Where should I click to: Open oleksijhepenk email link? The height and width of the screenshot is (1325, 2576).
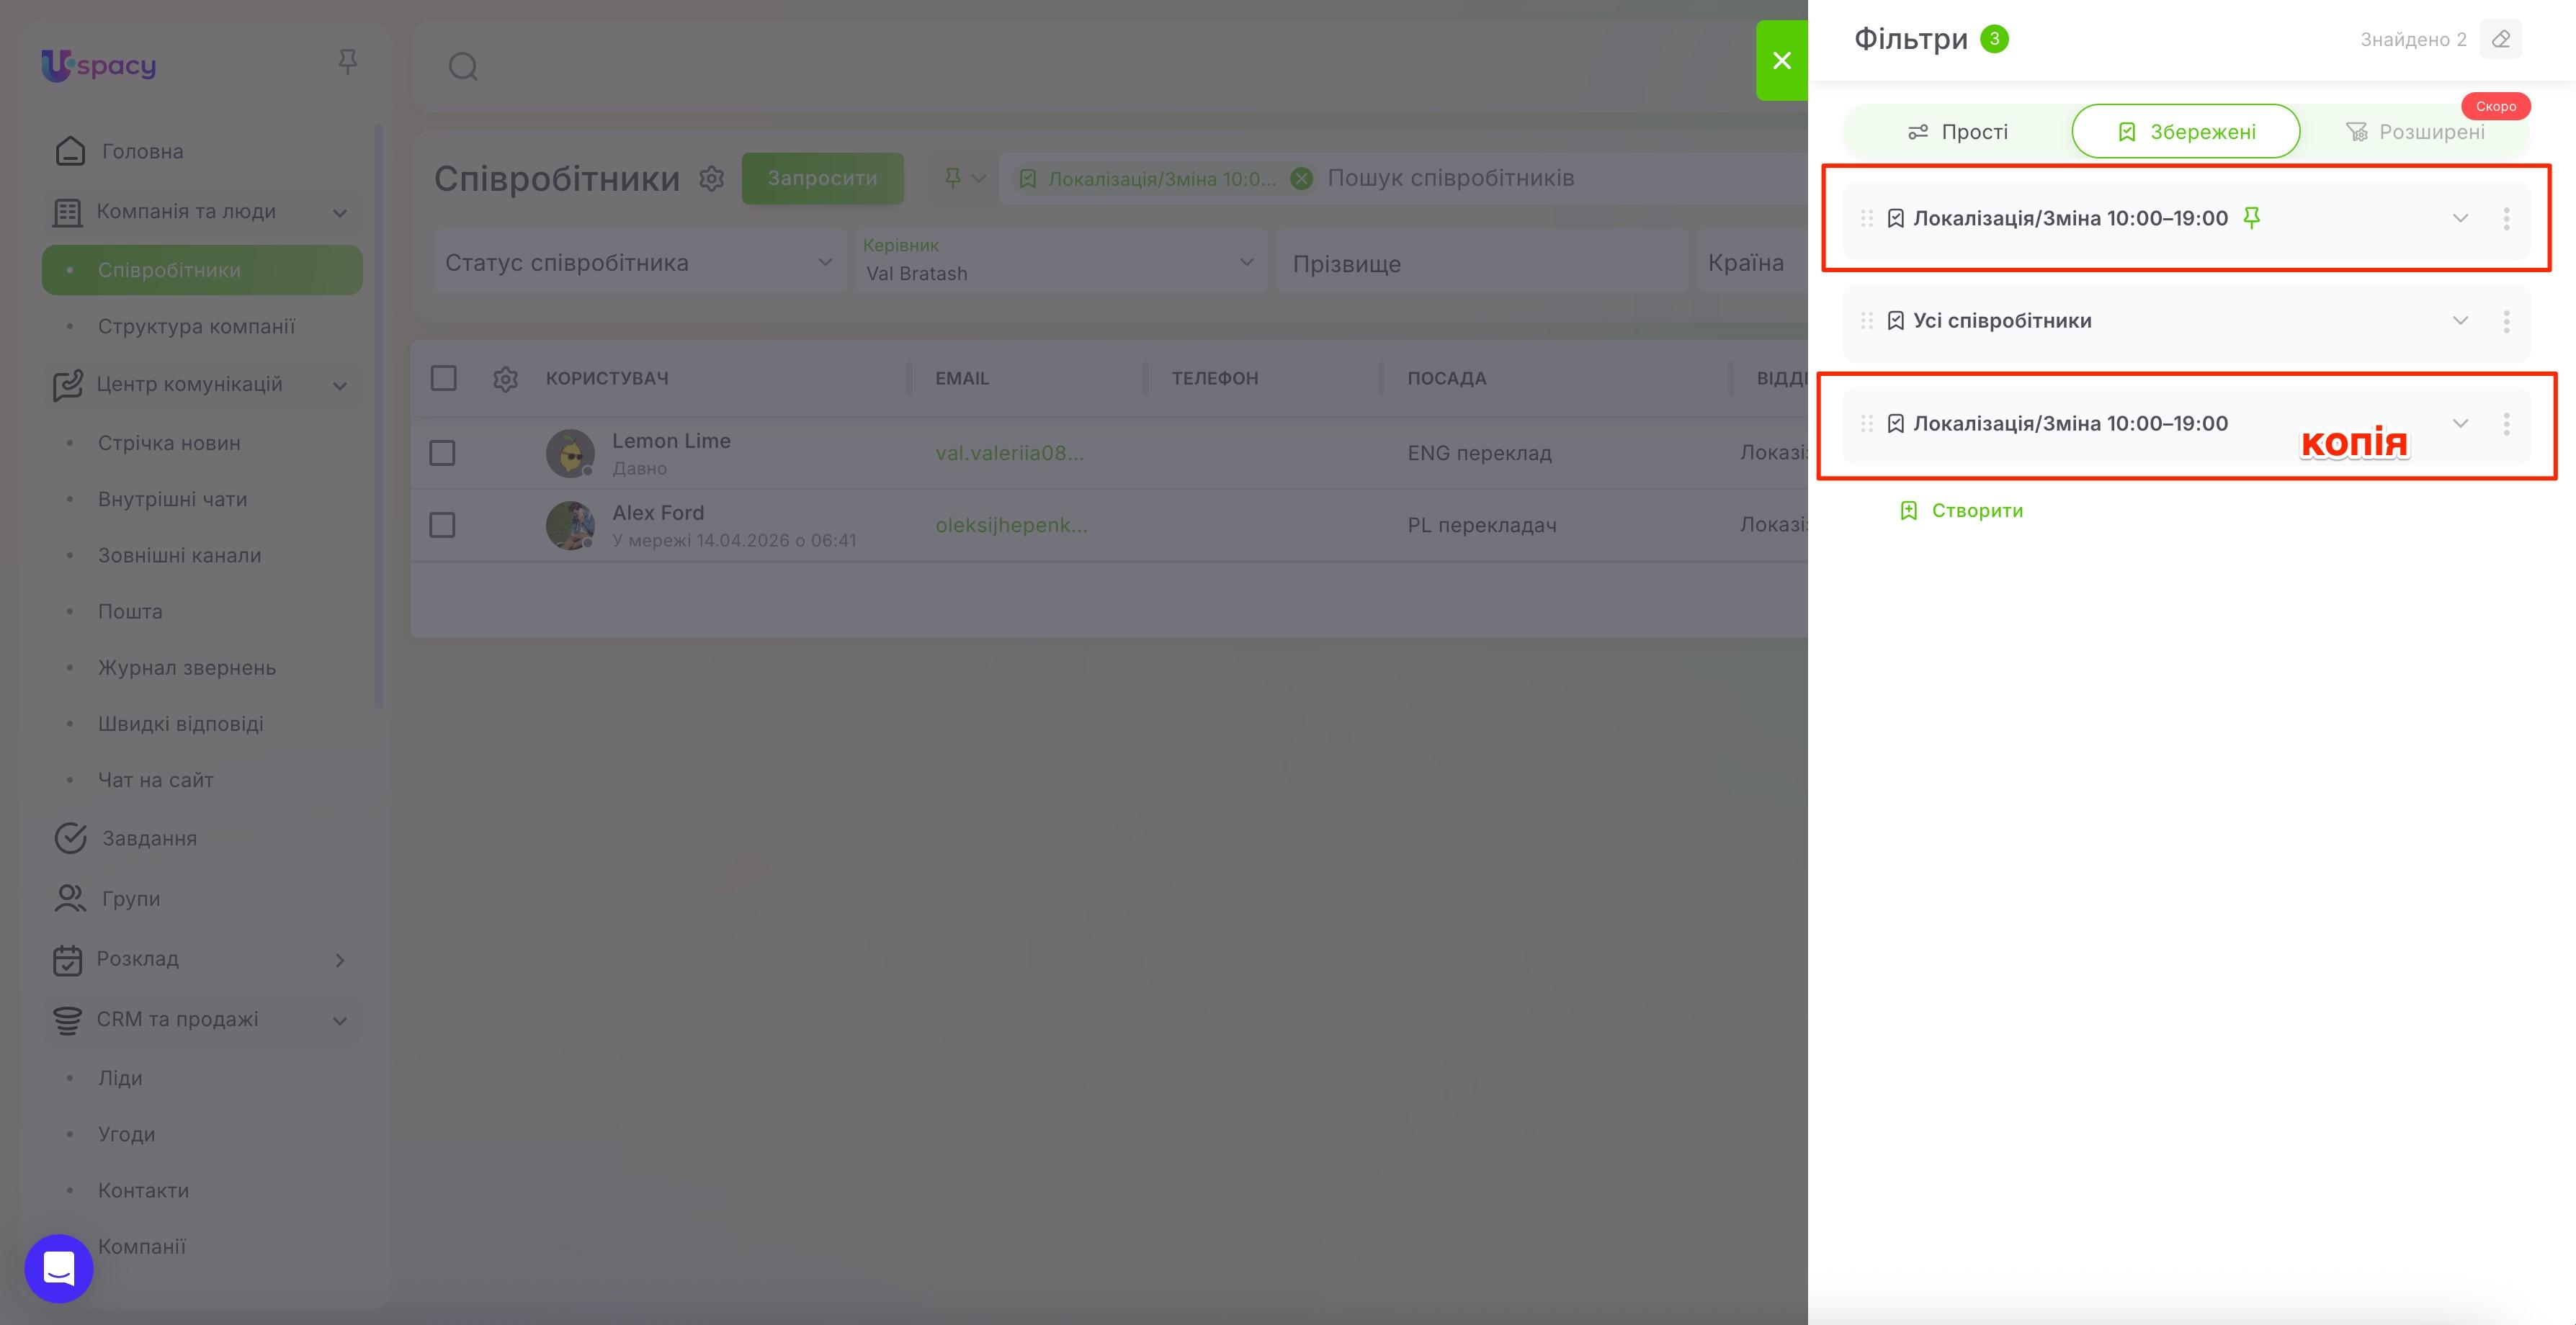1011,525
